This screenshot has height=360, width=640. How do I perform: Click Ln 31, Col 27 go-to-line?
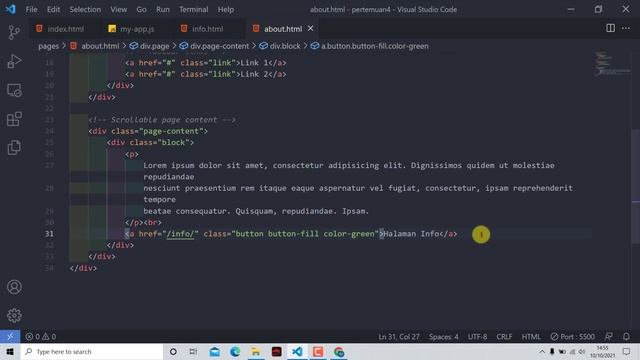pyautogui.click(x=398, y=336)
